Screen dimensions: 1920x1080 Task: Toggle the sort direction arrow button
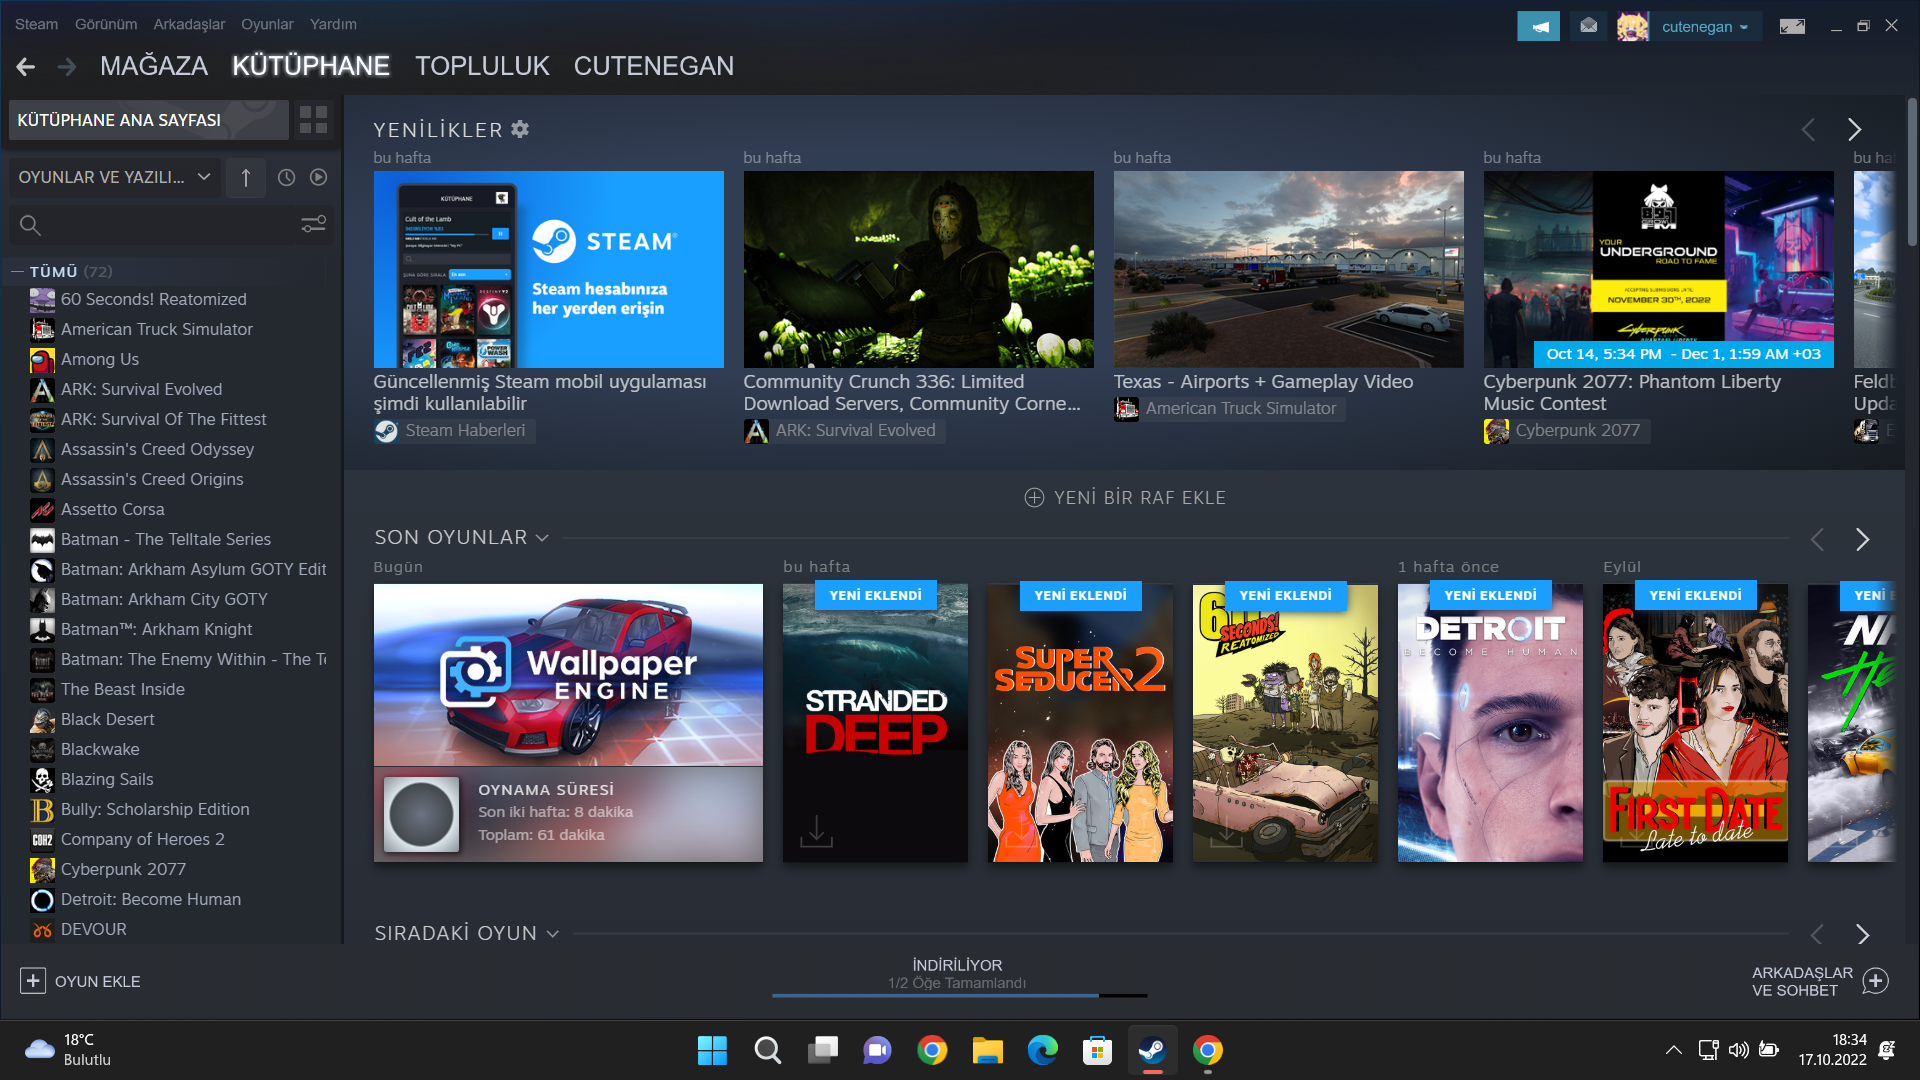[x=246, y=177]
